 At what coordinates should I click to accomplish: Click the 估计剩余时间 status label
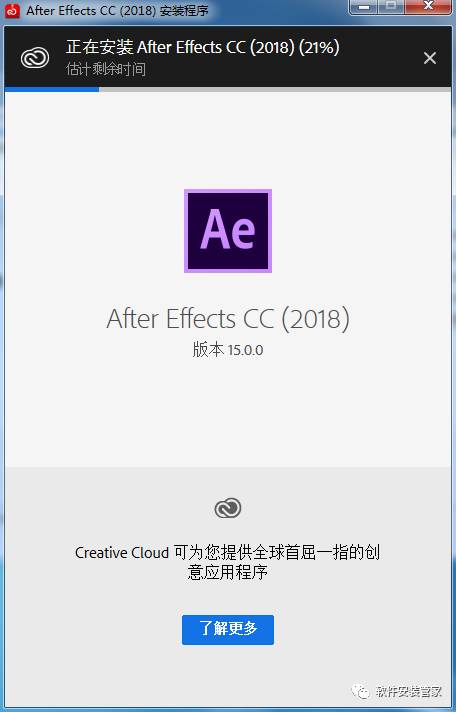click(106, 69)
